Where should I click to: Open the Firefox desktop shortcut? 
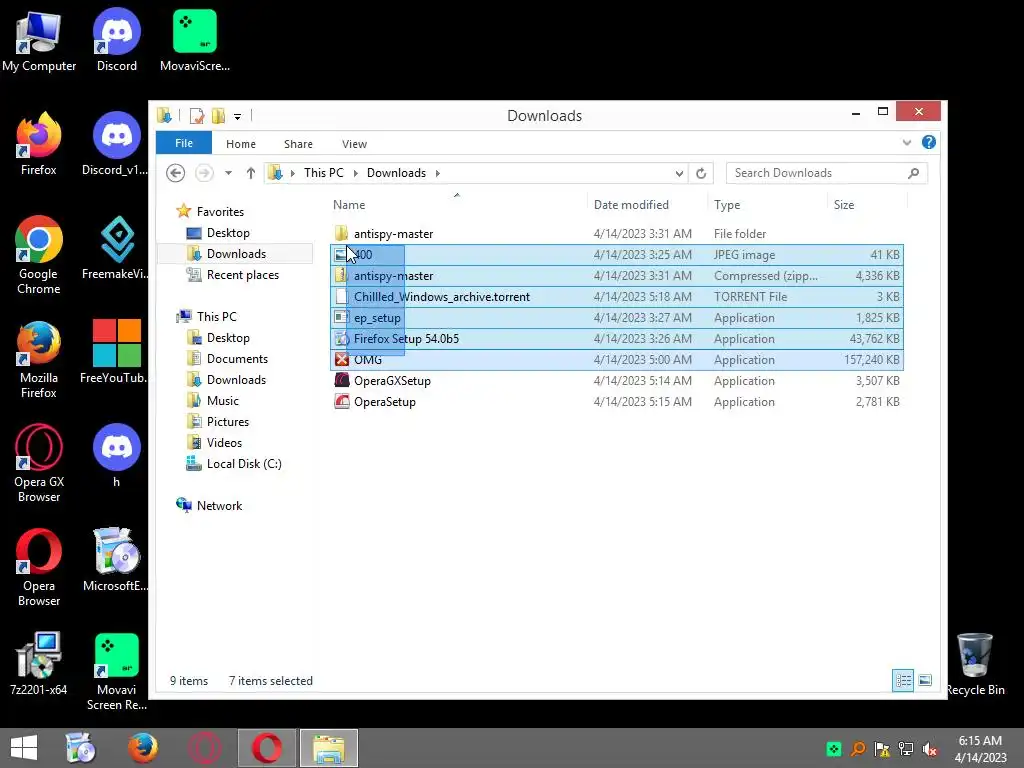(x=39, y=145)
